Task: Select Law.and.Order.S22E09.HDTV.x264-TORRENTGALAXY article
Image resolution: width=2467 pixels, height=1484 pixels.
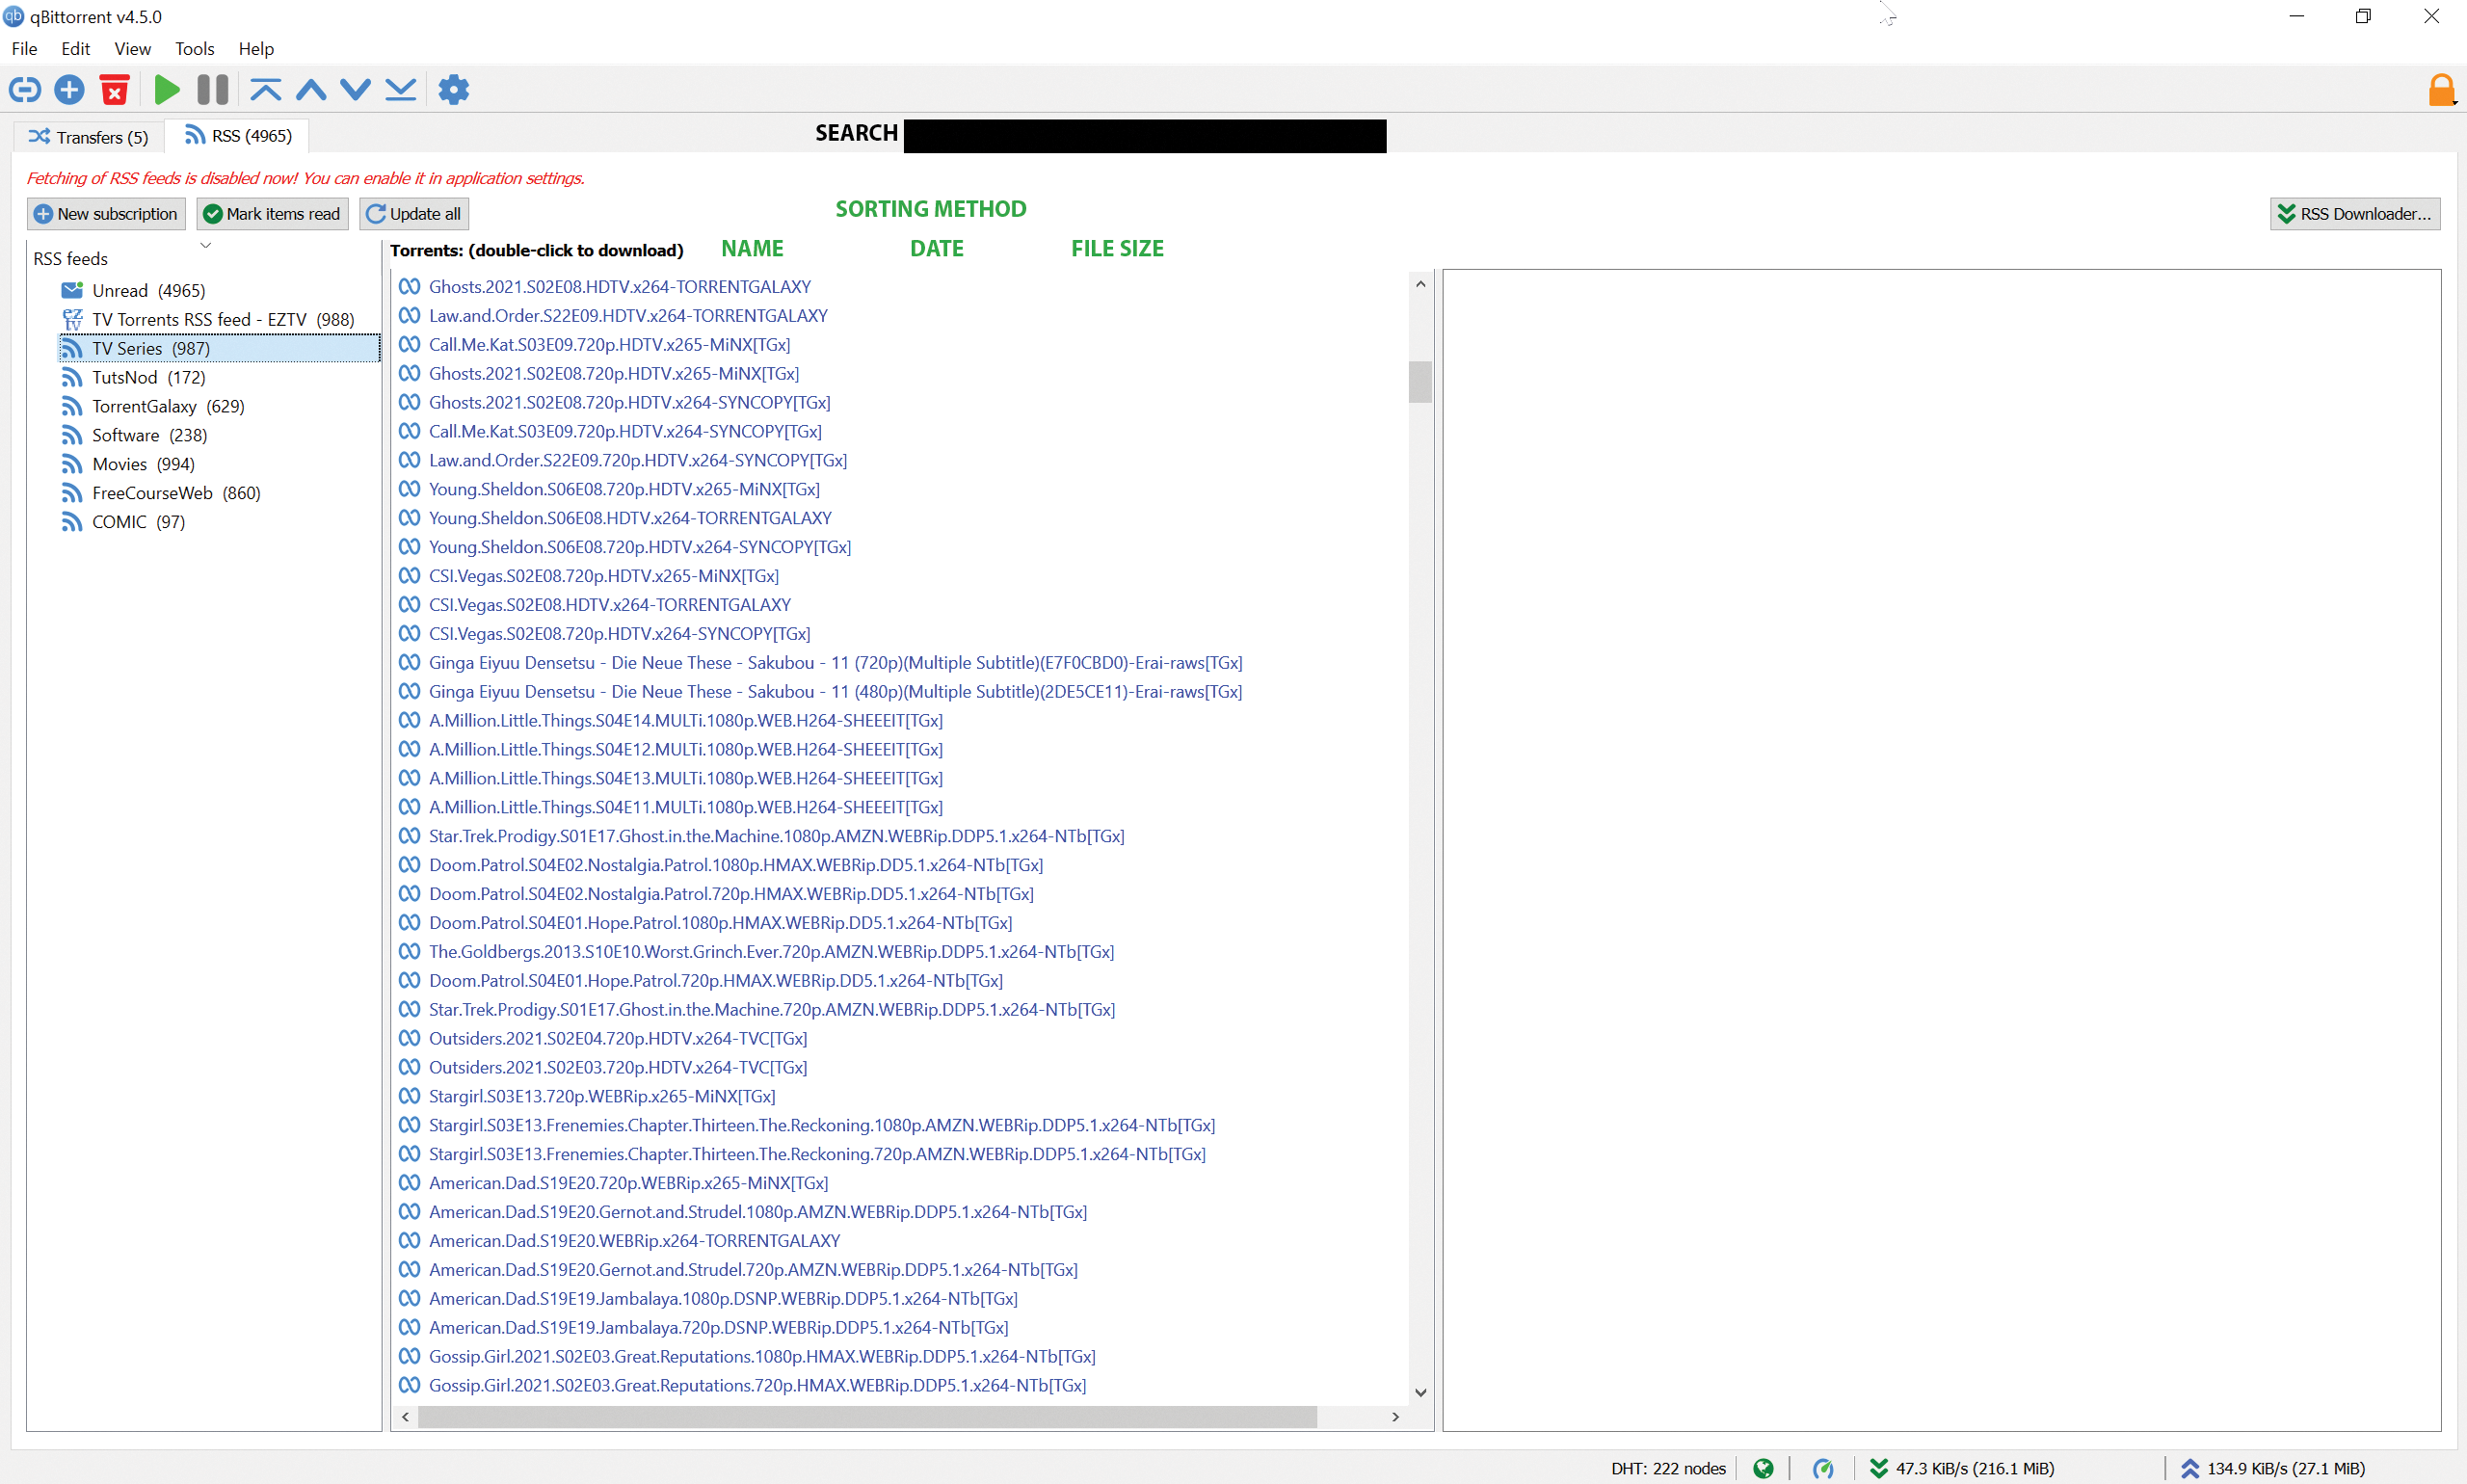Action: (x=628, y=315)
